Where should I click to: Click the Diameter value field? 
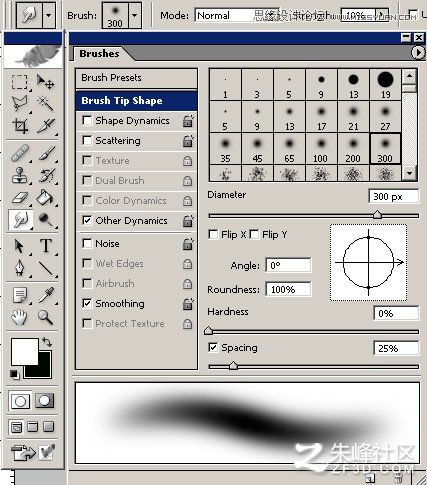(x=394, y=196)
